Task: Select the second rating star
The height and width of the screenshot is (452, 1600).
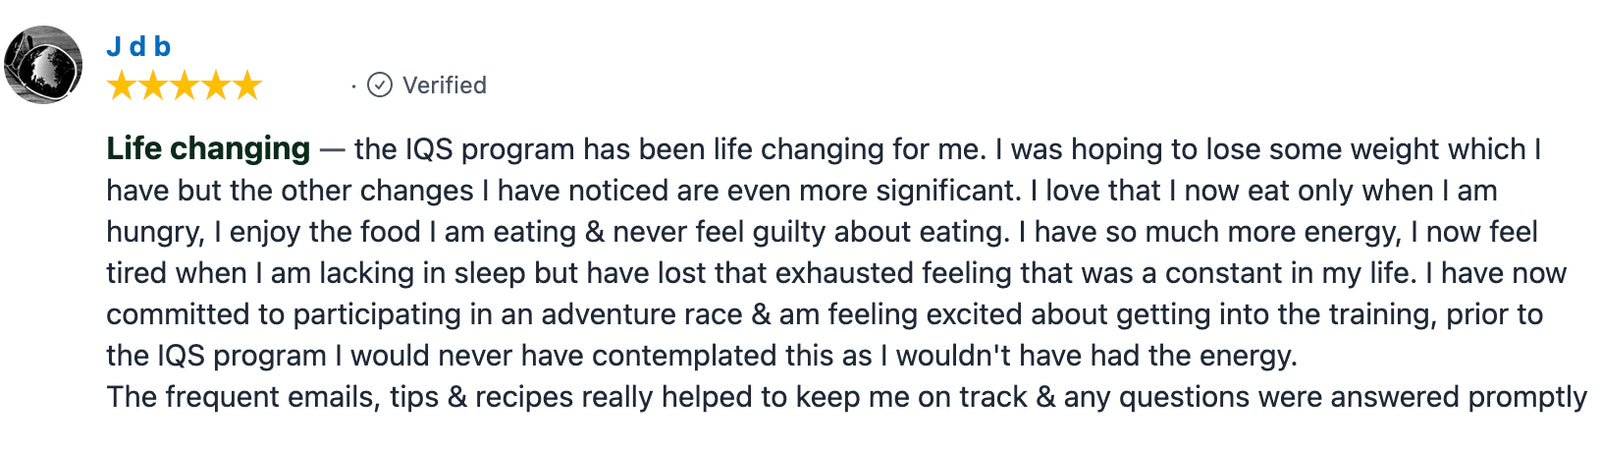Action: 153,86
